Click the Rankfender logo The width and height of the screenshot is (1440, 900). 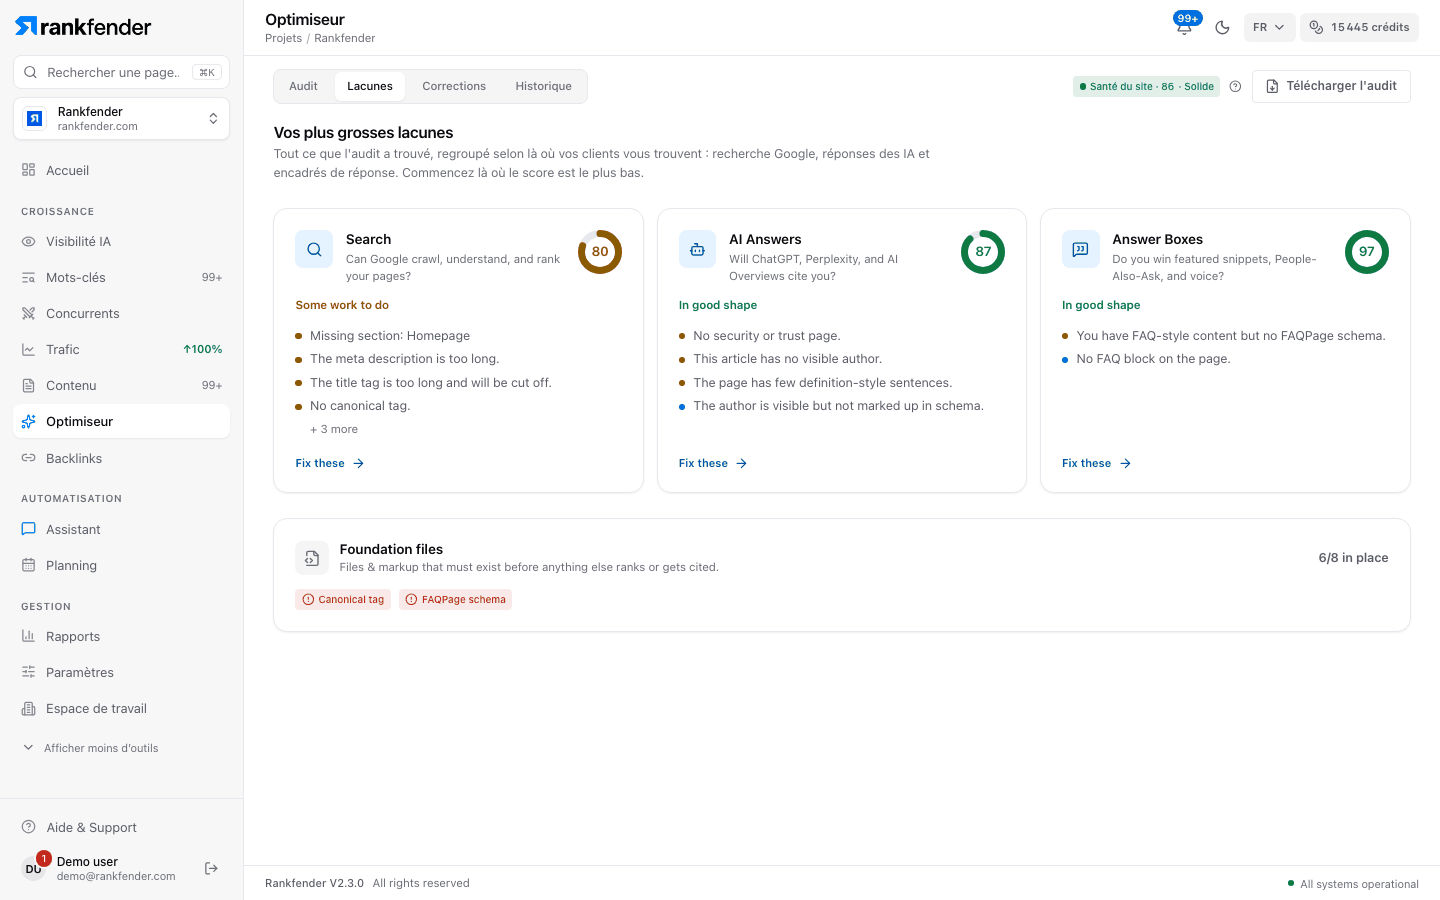click(83, 26)
